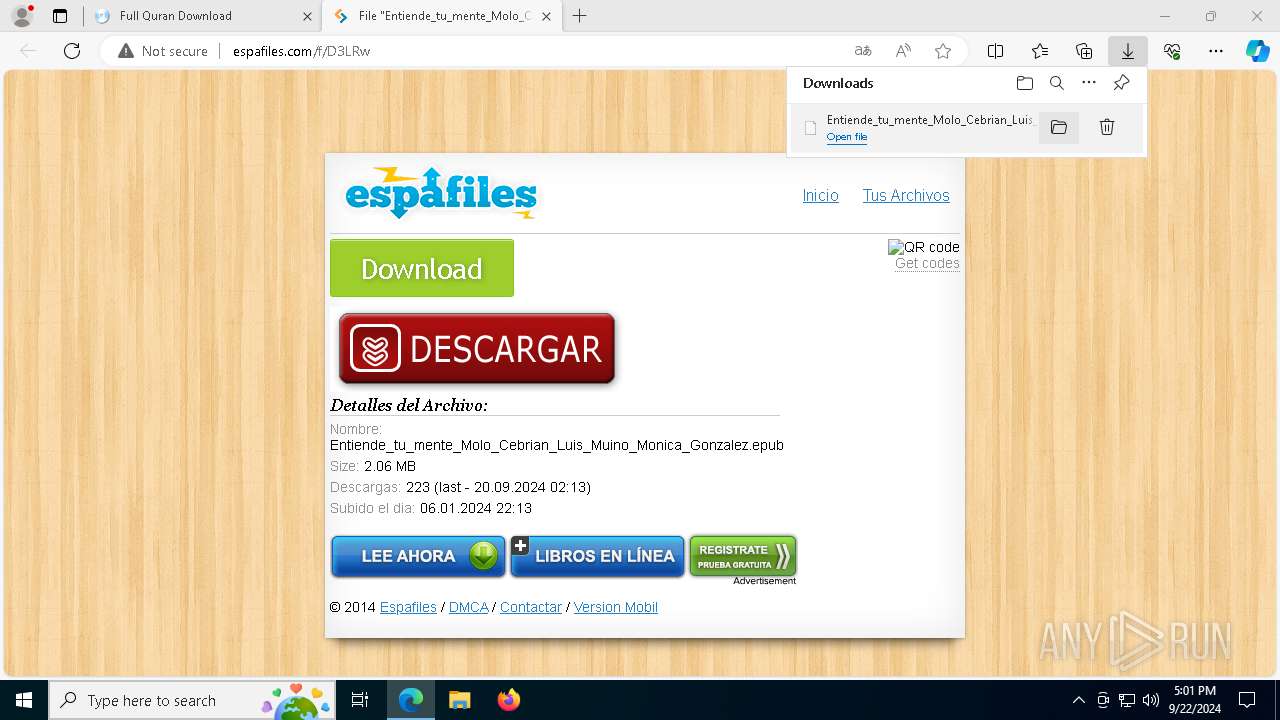1280x720 pixels.
Task: Click the LEE AHORA banner button
Action: pyautogui.click(x=418, y=556)
